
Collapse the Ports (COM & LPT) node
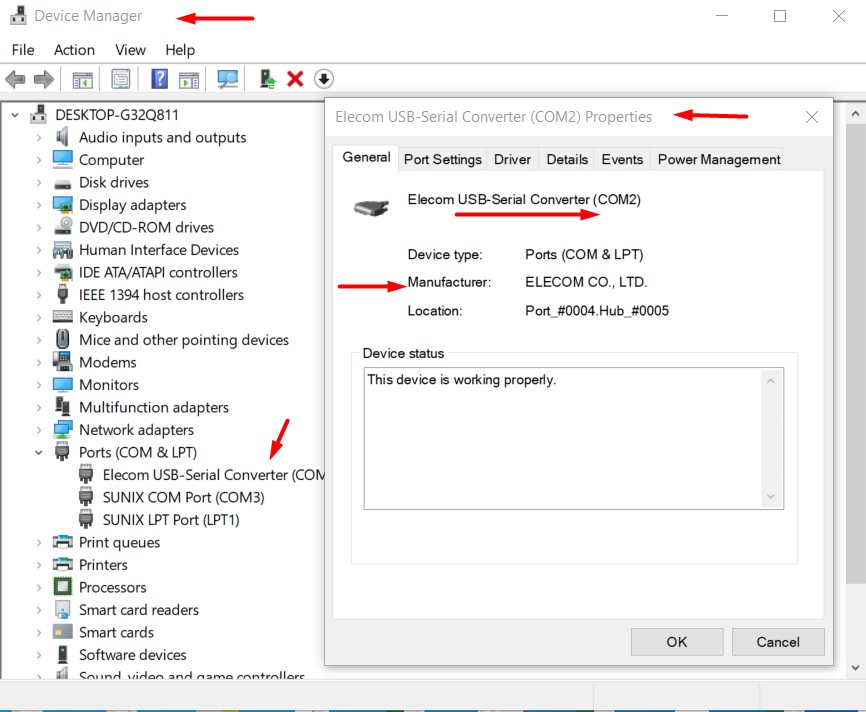tap(39, 452)
